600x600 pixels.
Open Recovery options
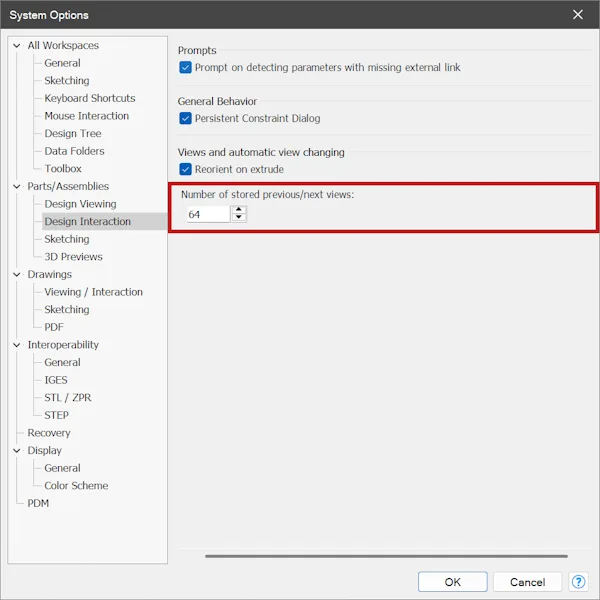pyautogui.click(x=49, y=433)
